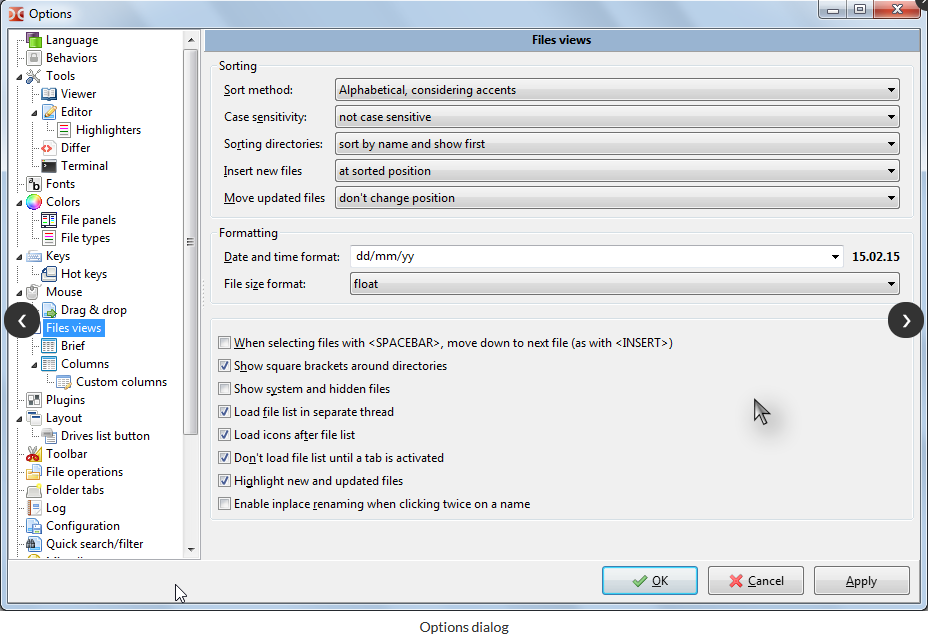Enable Show system and hidden files
Viewport: 928px width, 642px height.
pos(224,389)
